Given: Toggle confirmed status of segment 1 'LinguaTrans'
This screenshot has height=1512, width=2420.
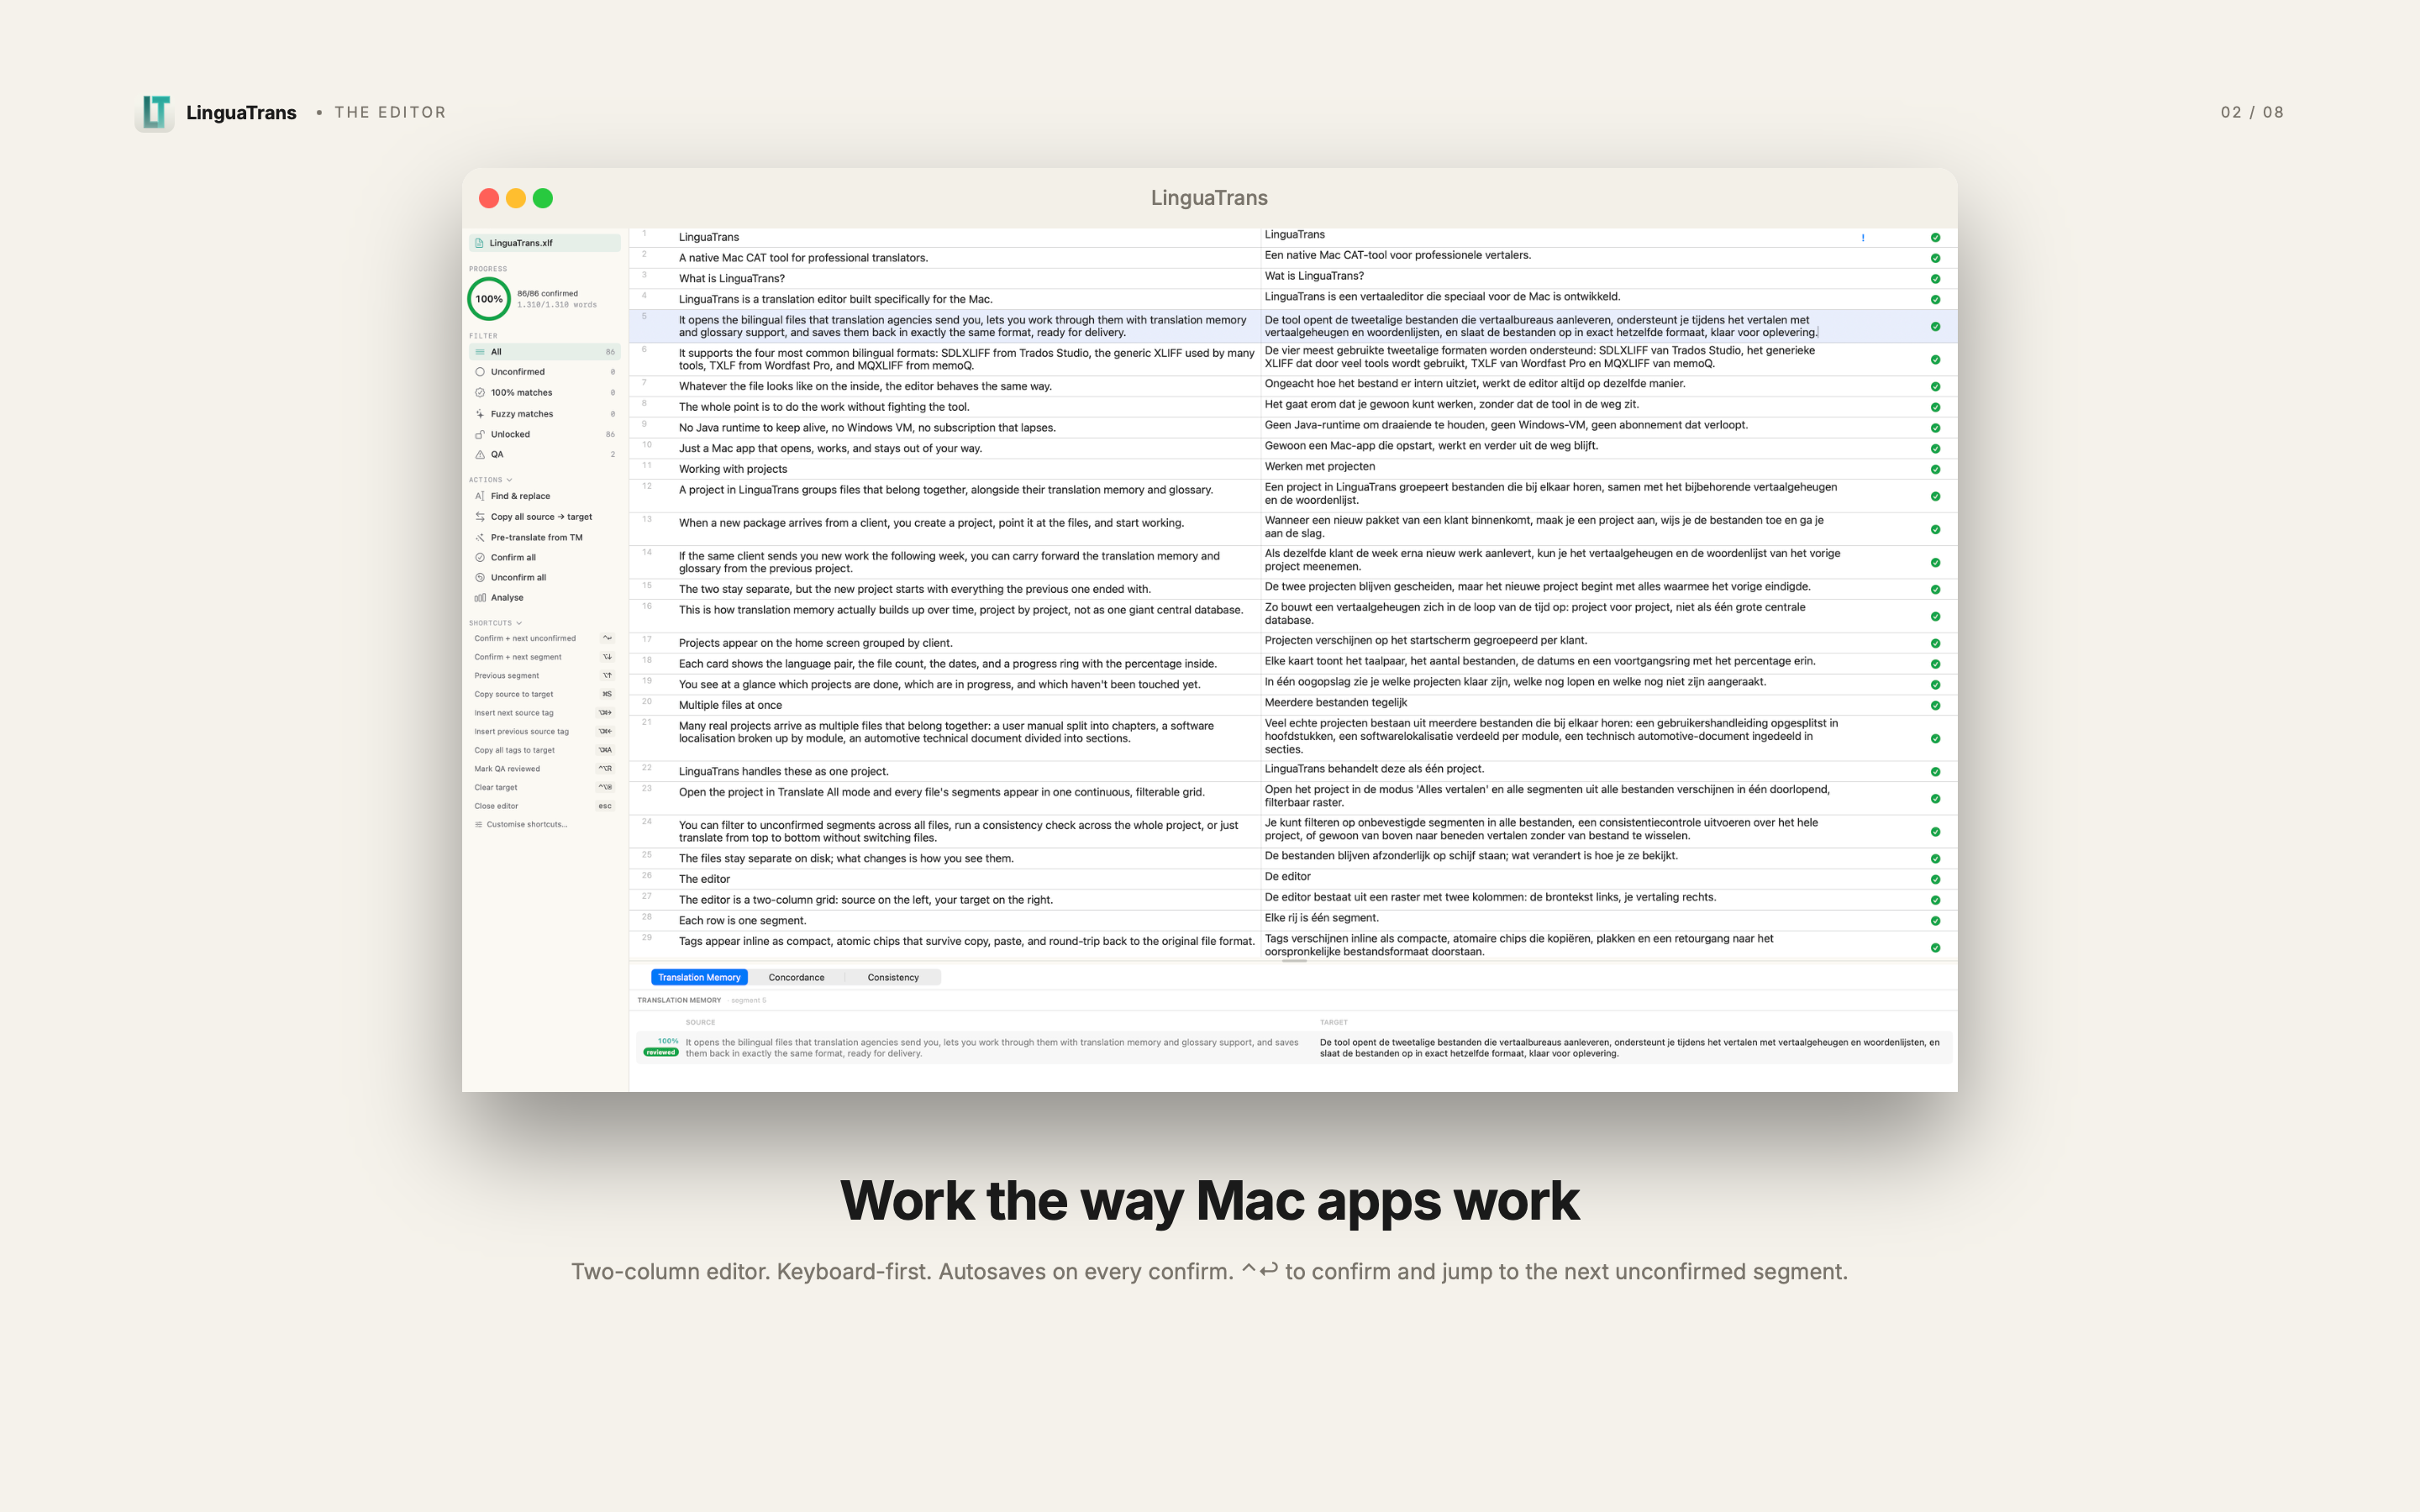Looking at the screenshot, I should [1935, 238].
